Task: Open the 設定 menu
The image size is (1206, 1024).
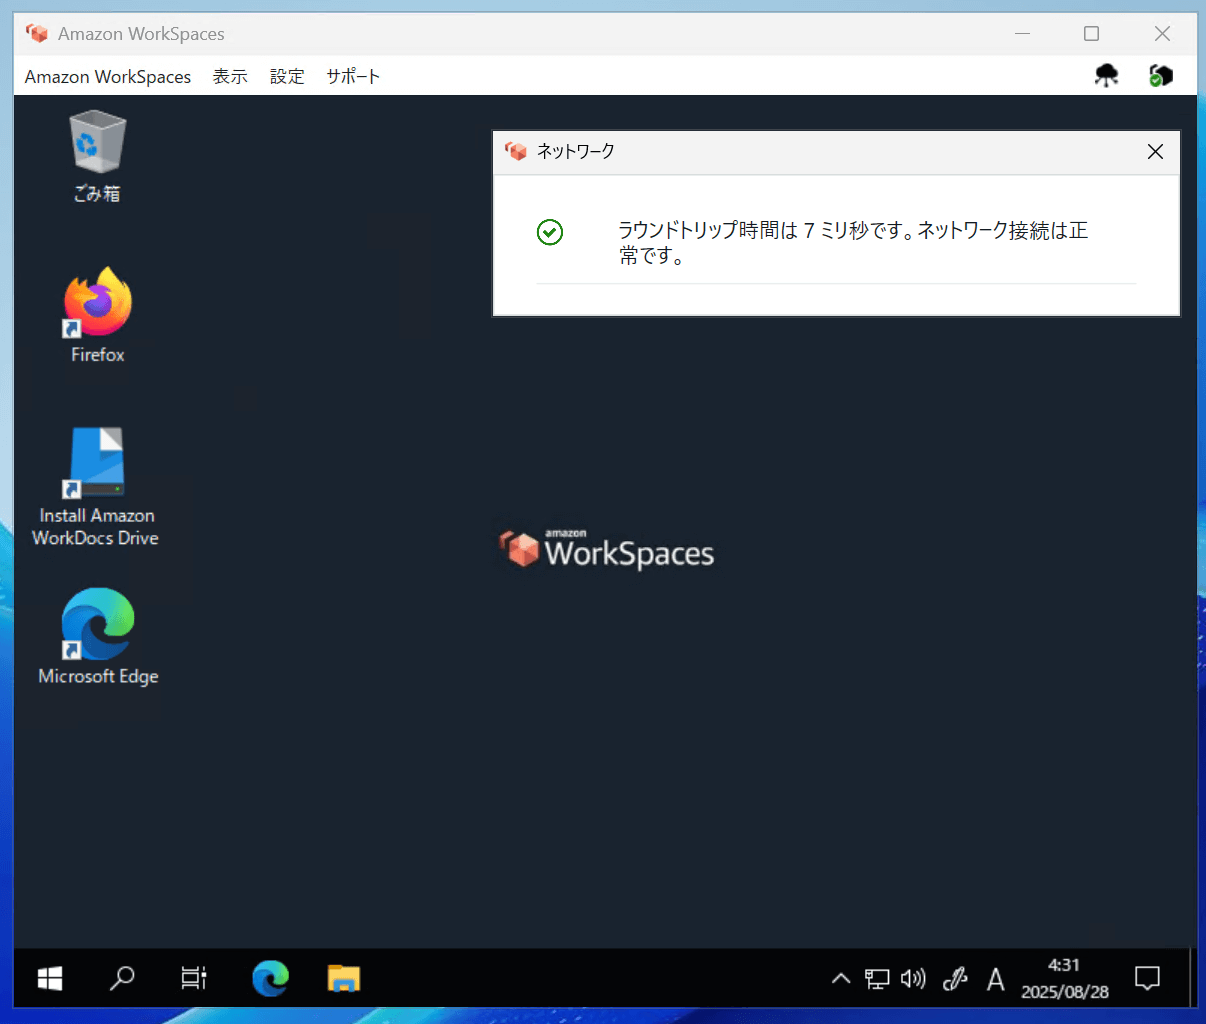Action: [x=287, y=77]
